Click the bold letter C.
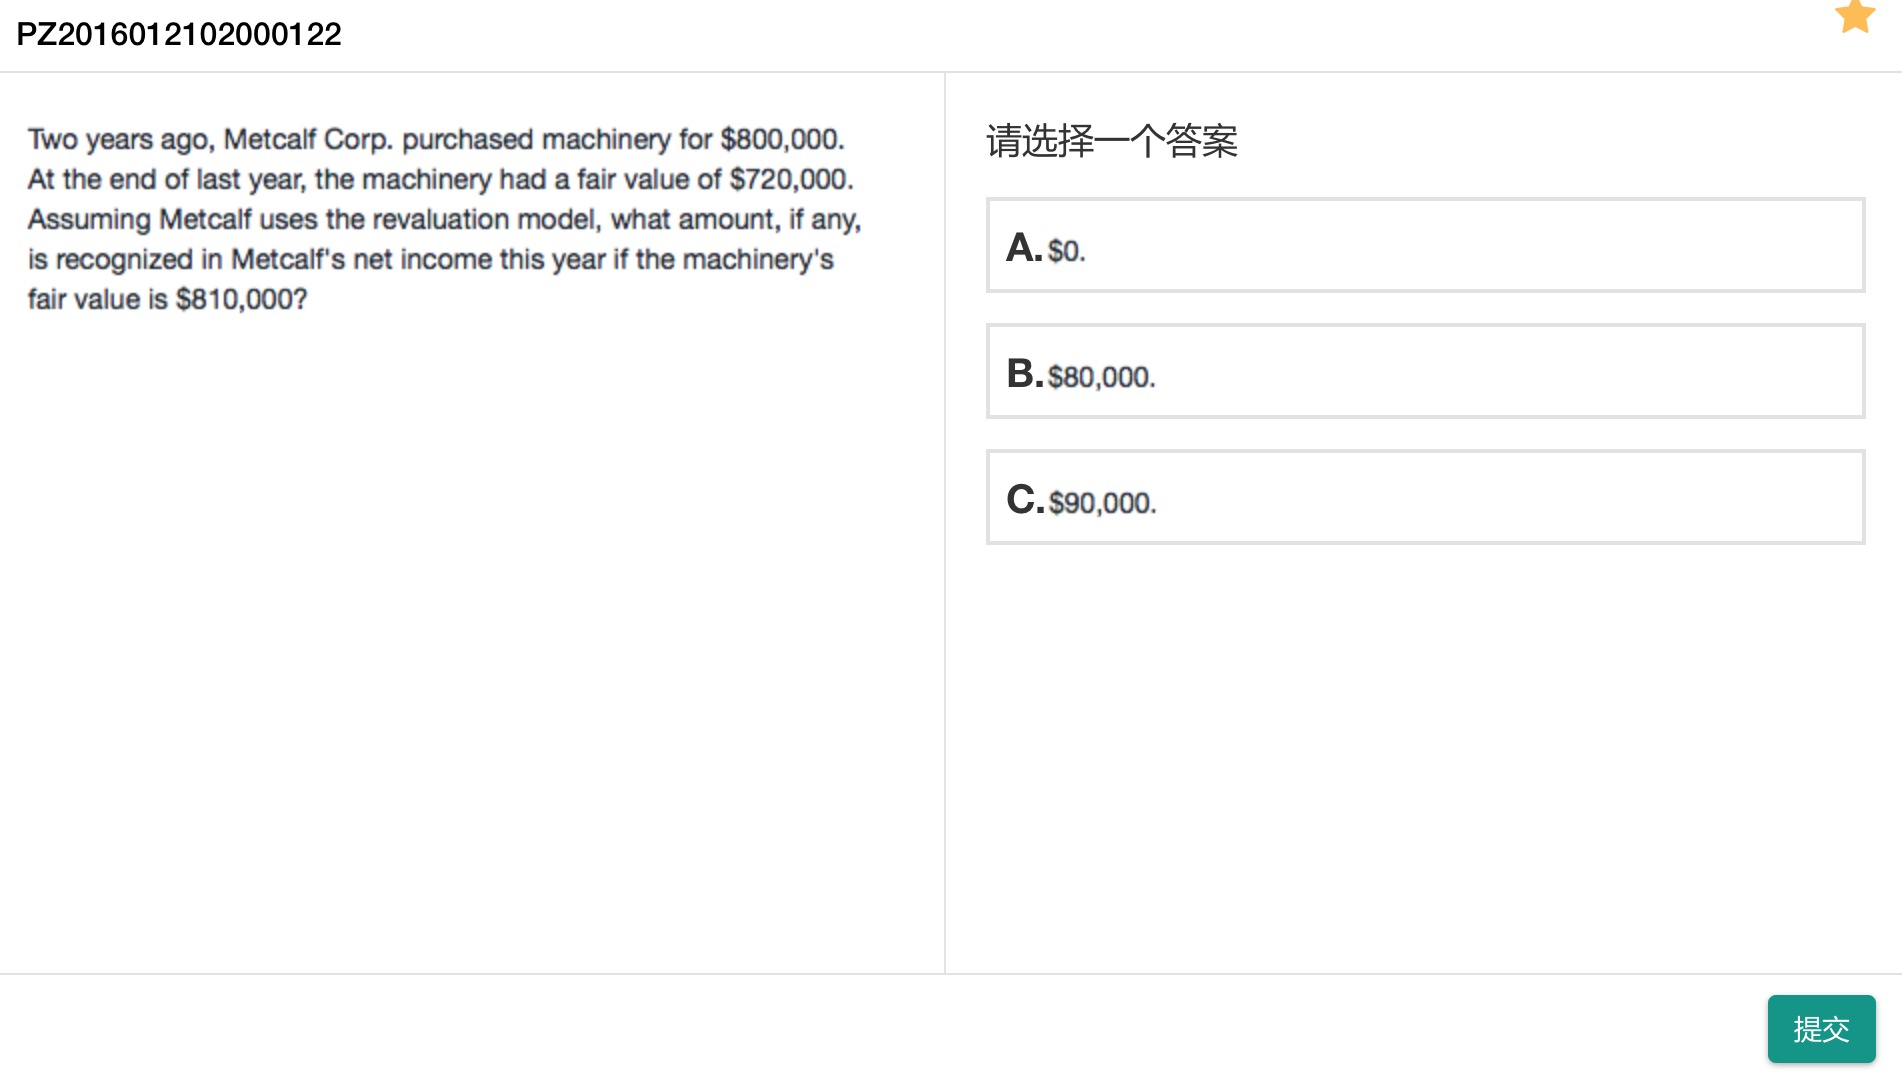The width and height of the screenshot is (1902, 1084). coord(1023,499)
